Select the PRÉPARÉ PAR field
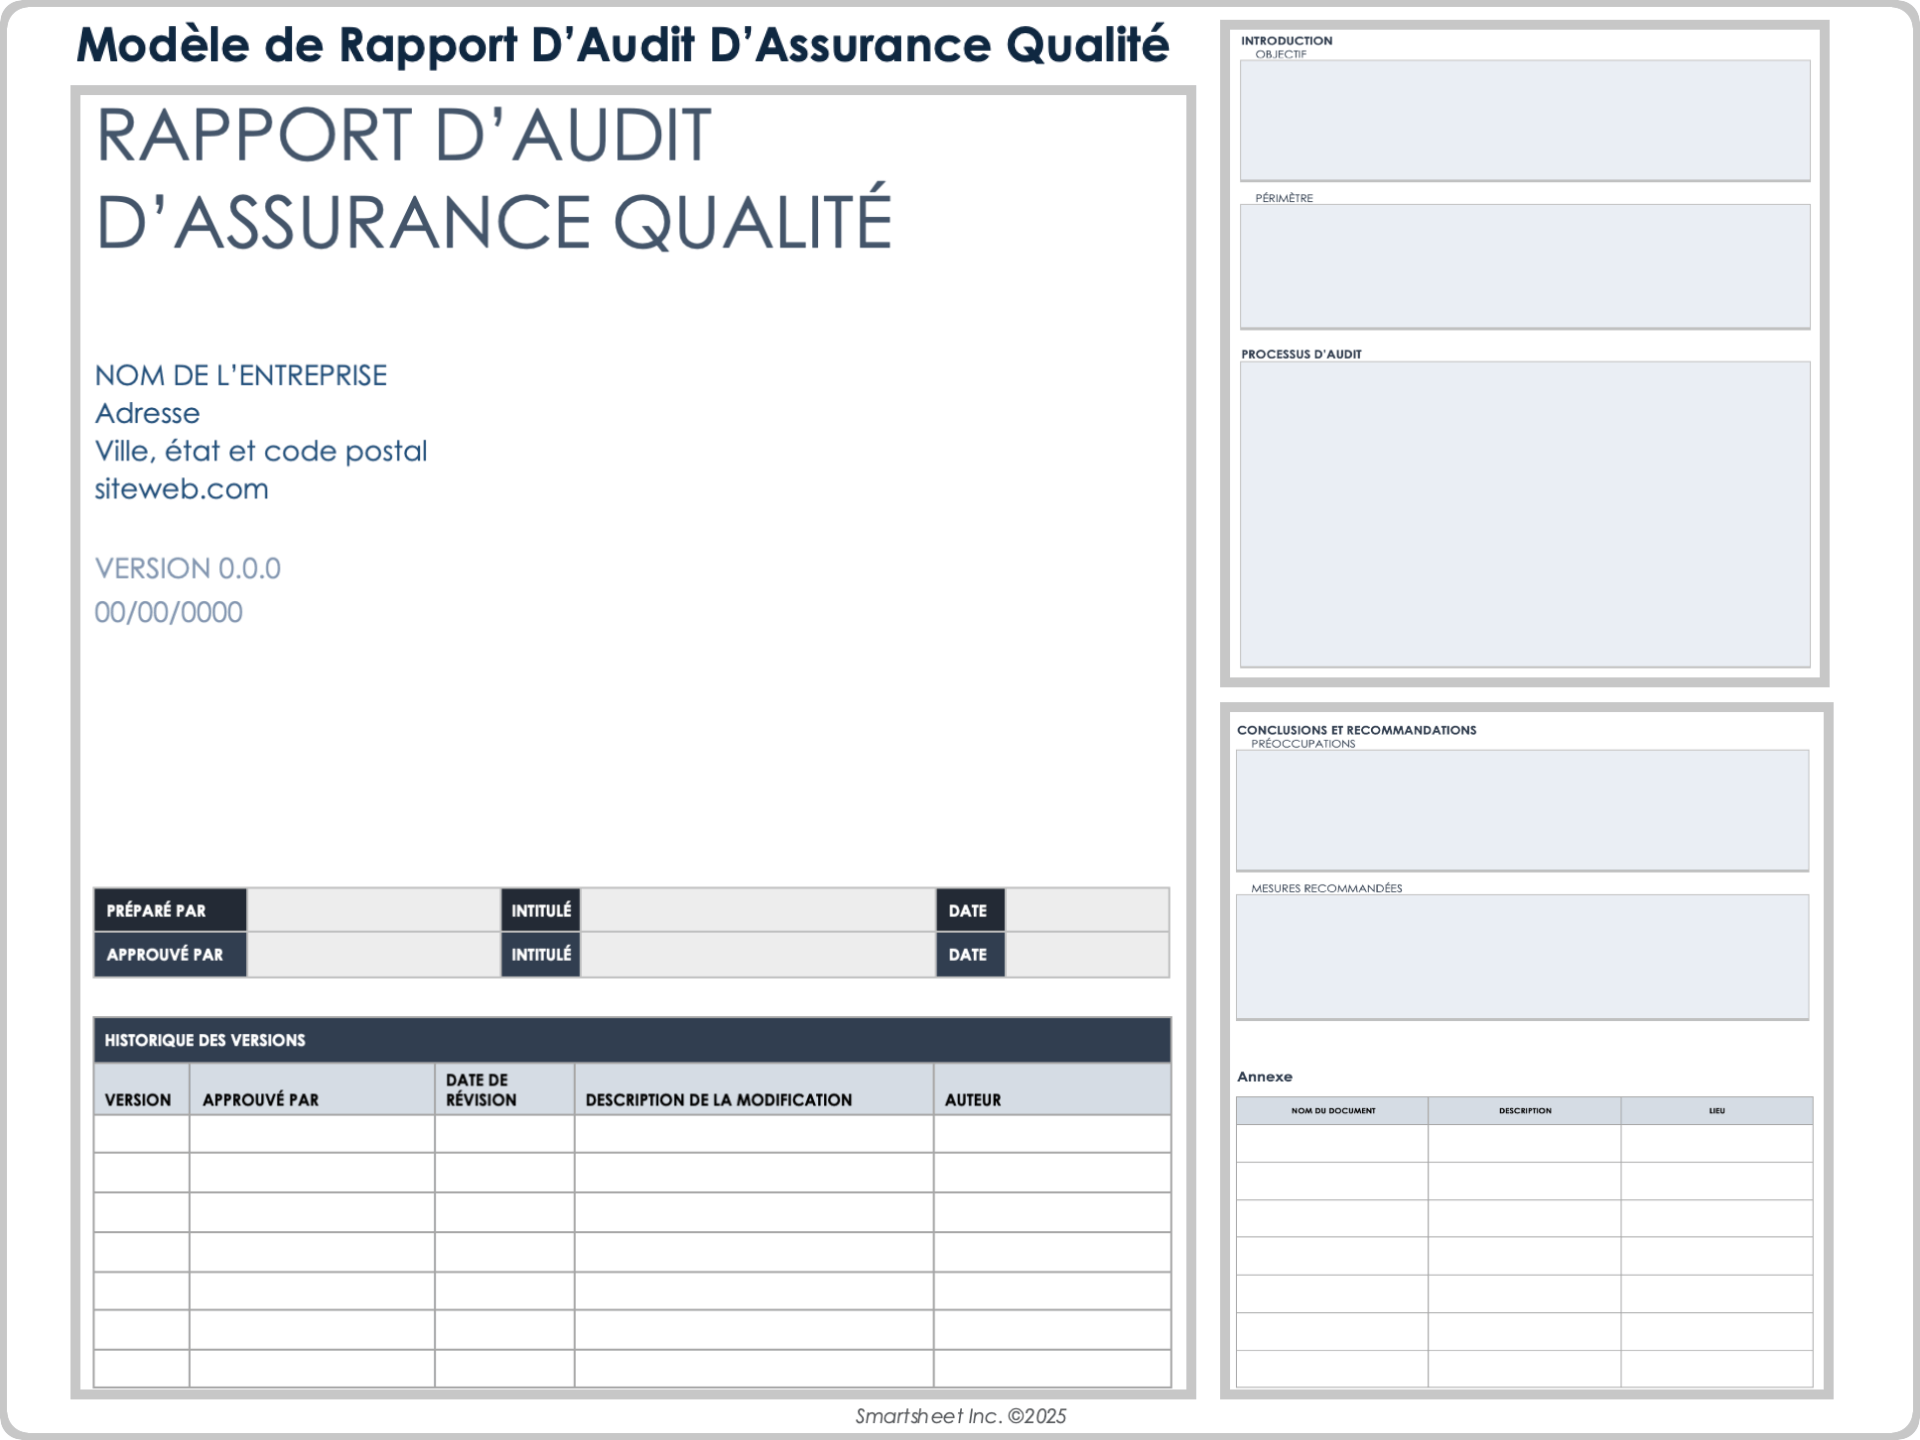This screenshot has width=1920, height=1440. pyautogui.click(x=373, y=910)
